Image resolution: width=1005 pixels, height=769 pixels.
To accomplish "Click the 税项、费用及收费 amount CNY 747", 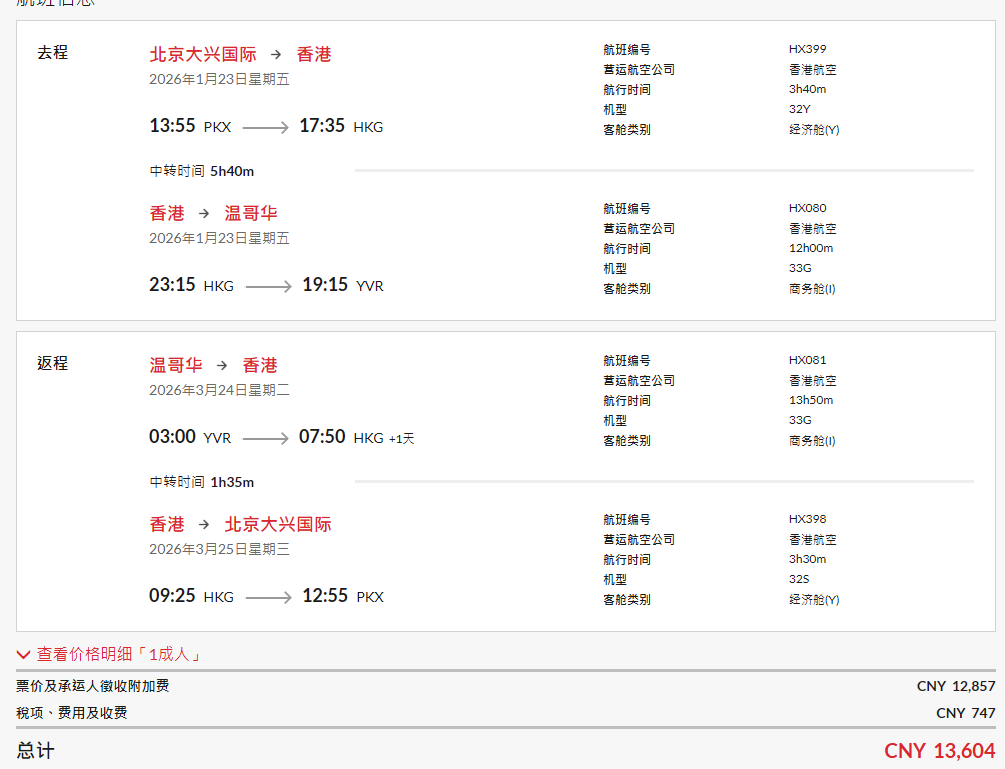I will (x=965, y=713).
